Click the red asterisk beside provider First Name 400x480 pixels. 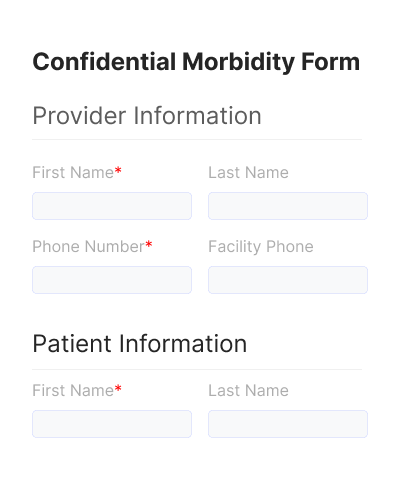click(x=118, y=171)
